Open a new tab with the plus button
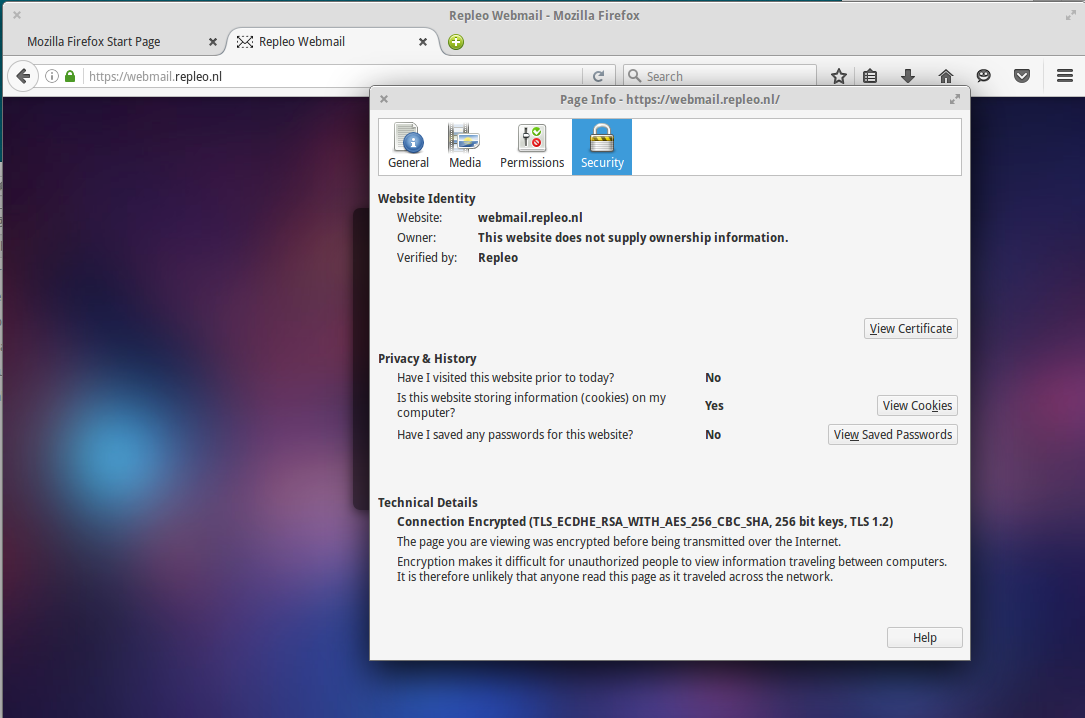Image resolution: width=1085 pixels, height=718 pixels. [456, 42]
